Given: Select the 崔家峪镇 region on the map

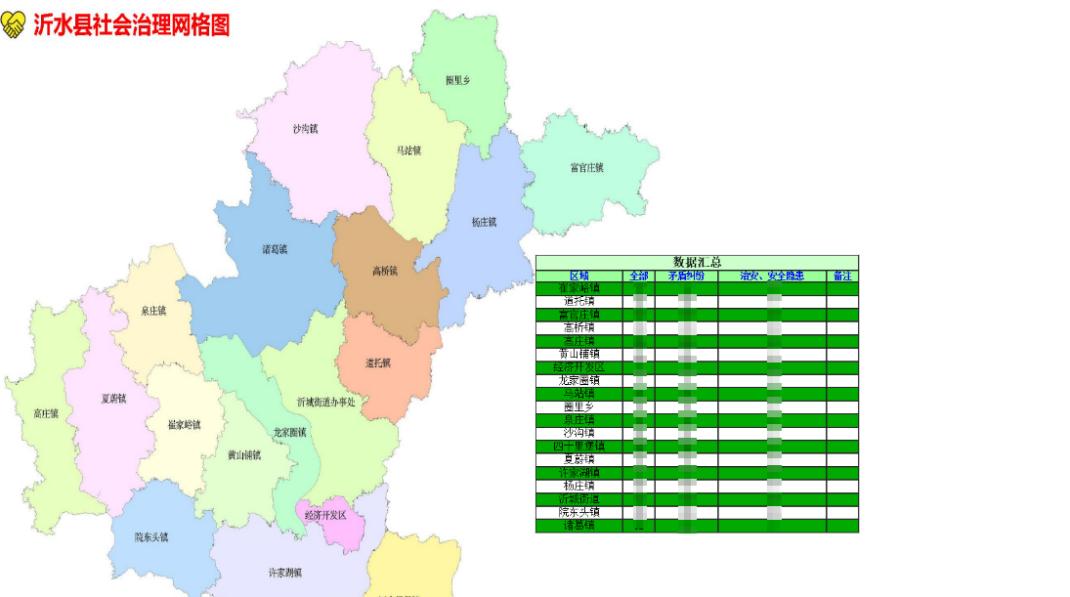Looking at the screenshot, I should tap(183, 424).
